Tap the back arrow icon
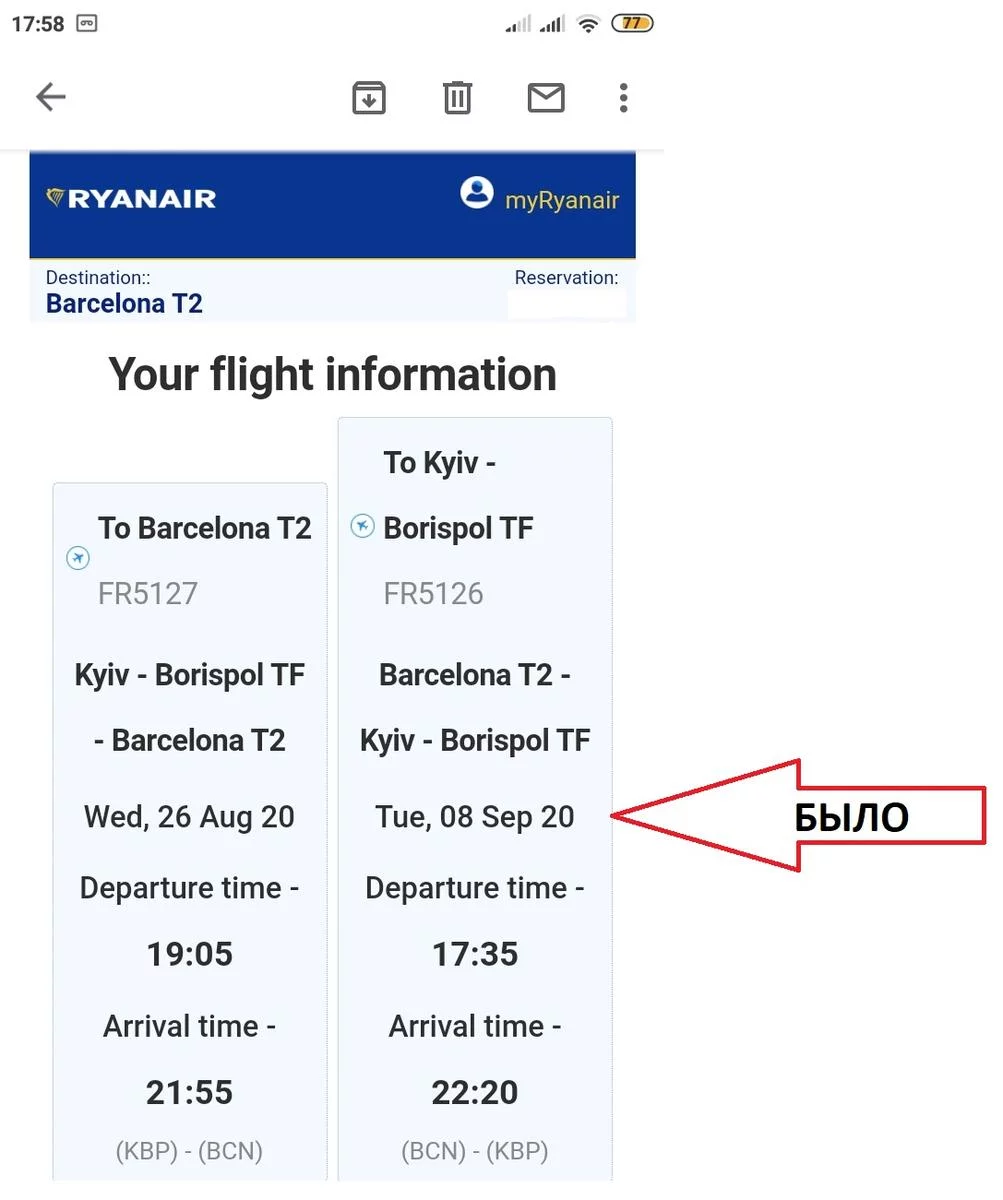Viewport: 1003px width, 1200px height. pos(51,97)
